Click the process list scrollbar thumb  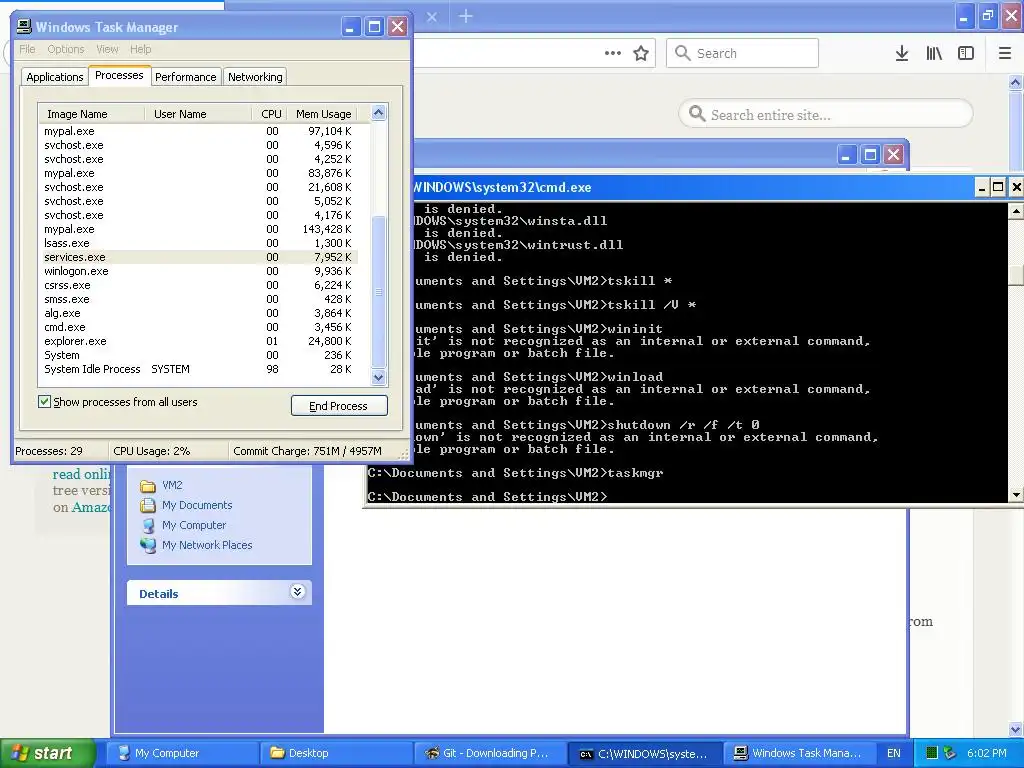tap(379, 291)
